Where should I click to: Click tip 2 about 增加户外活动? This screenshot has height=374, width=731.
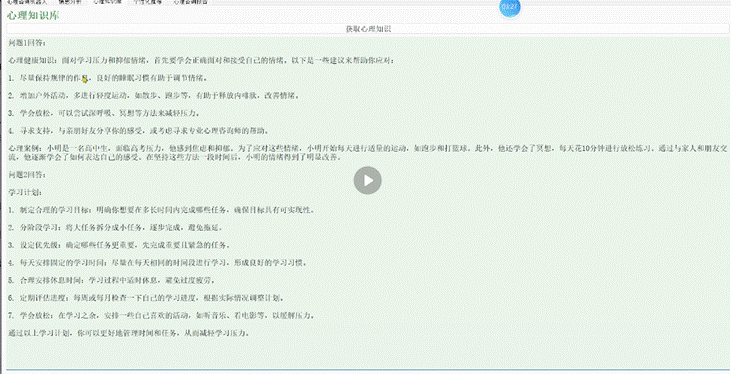point(153,96)
